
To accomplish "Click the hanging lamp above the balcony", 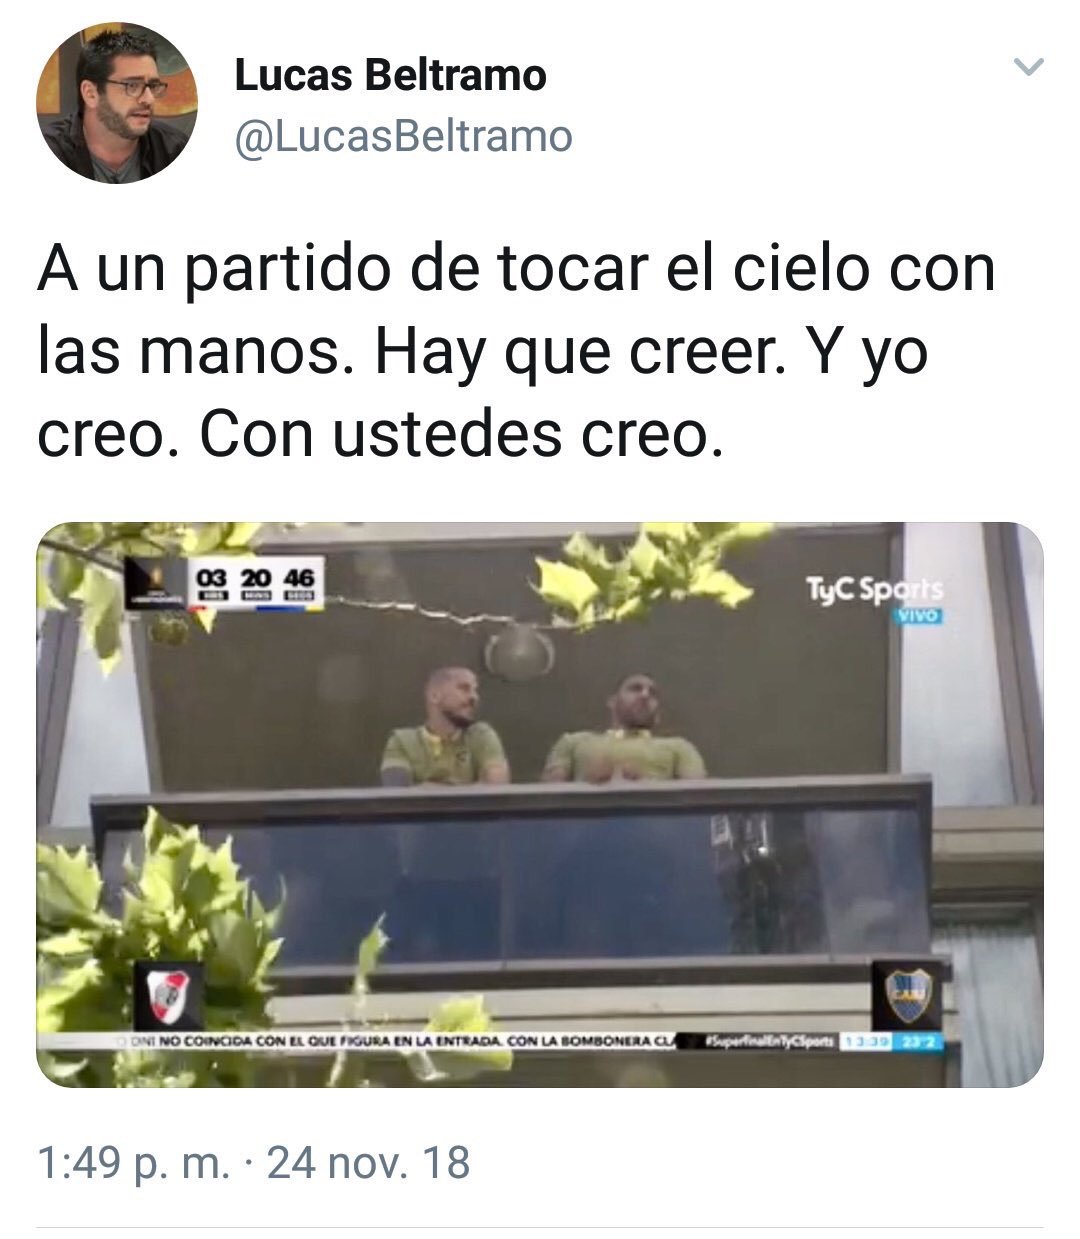I will [x=519, y=652].
